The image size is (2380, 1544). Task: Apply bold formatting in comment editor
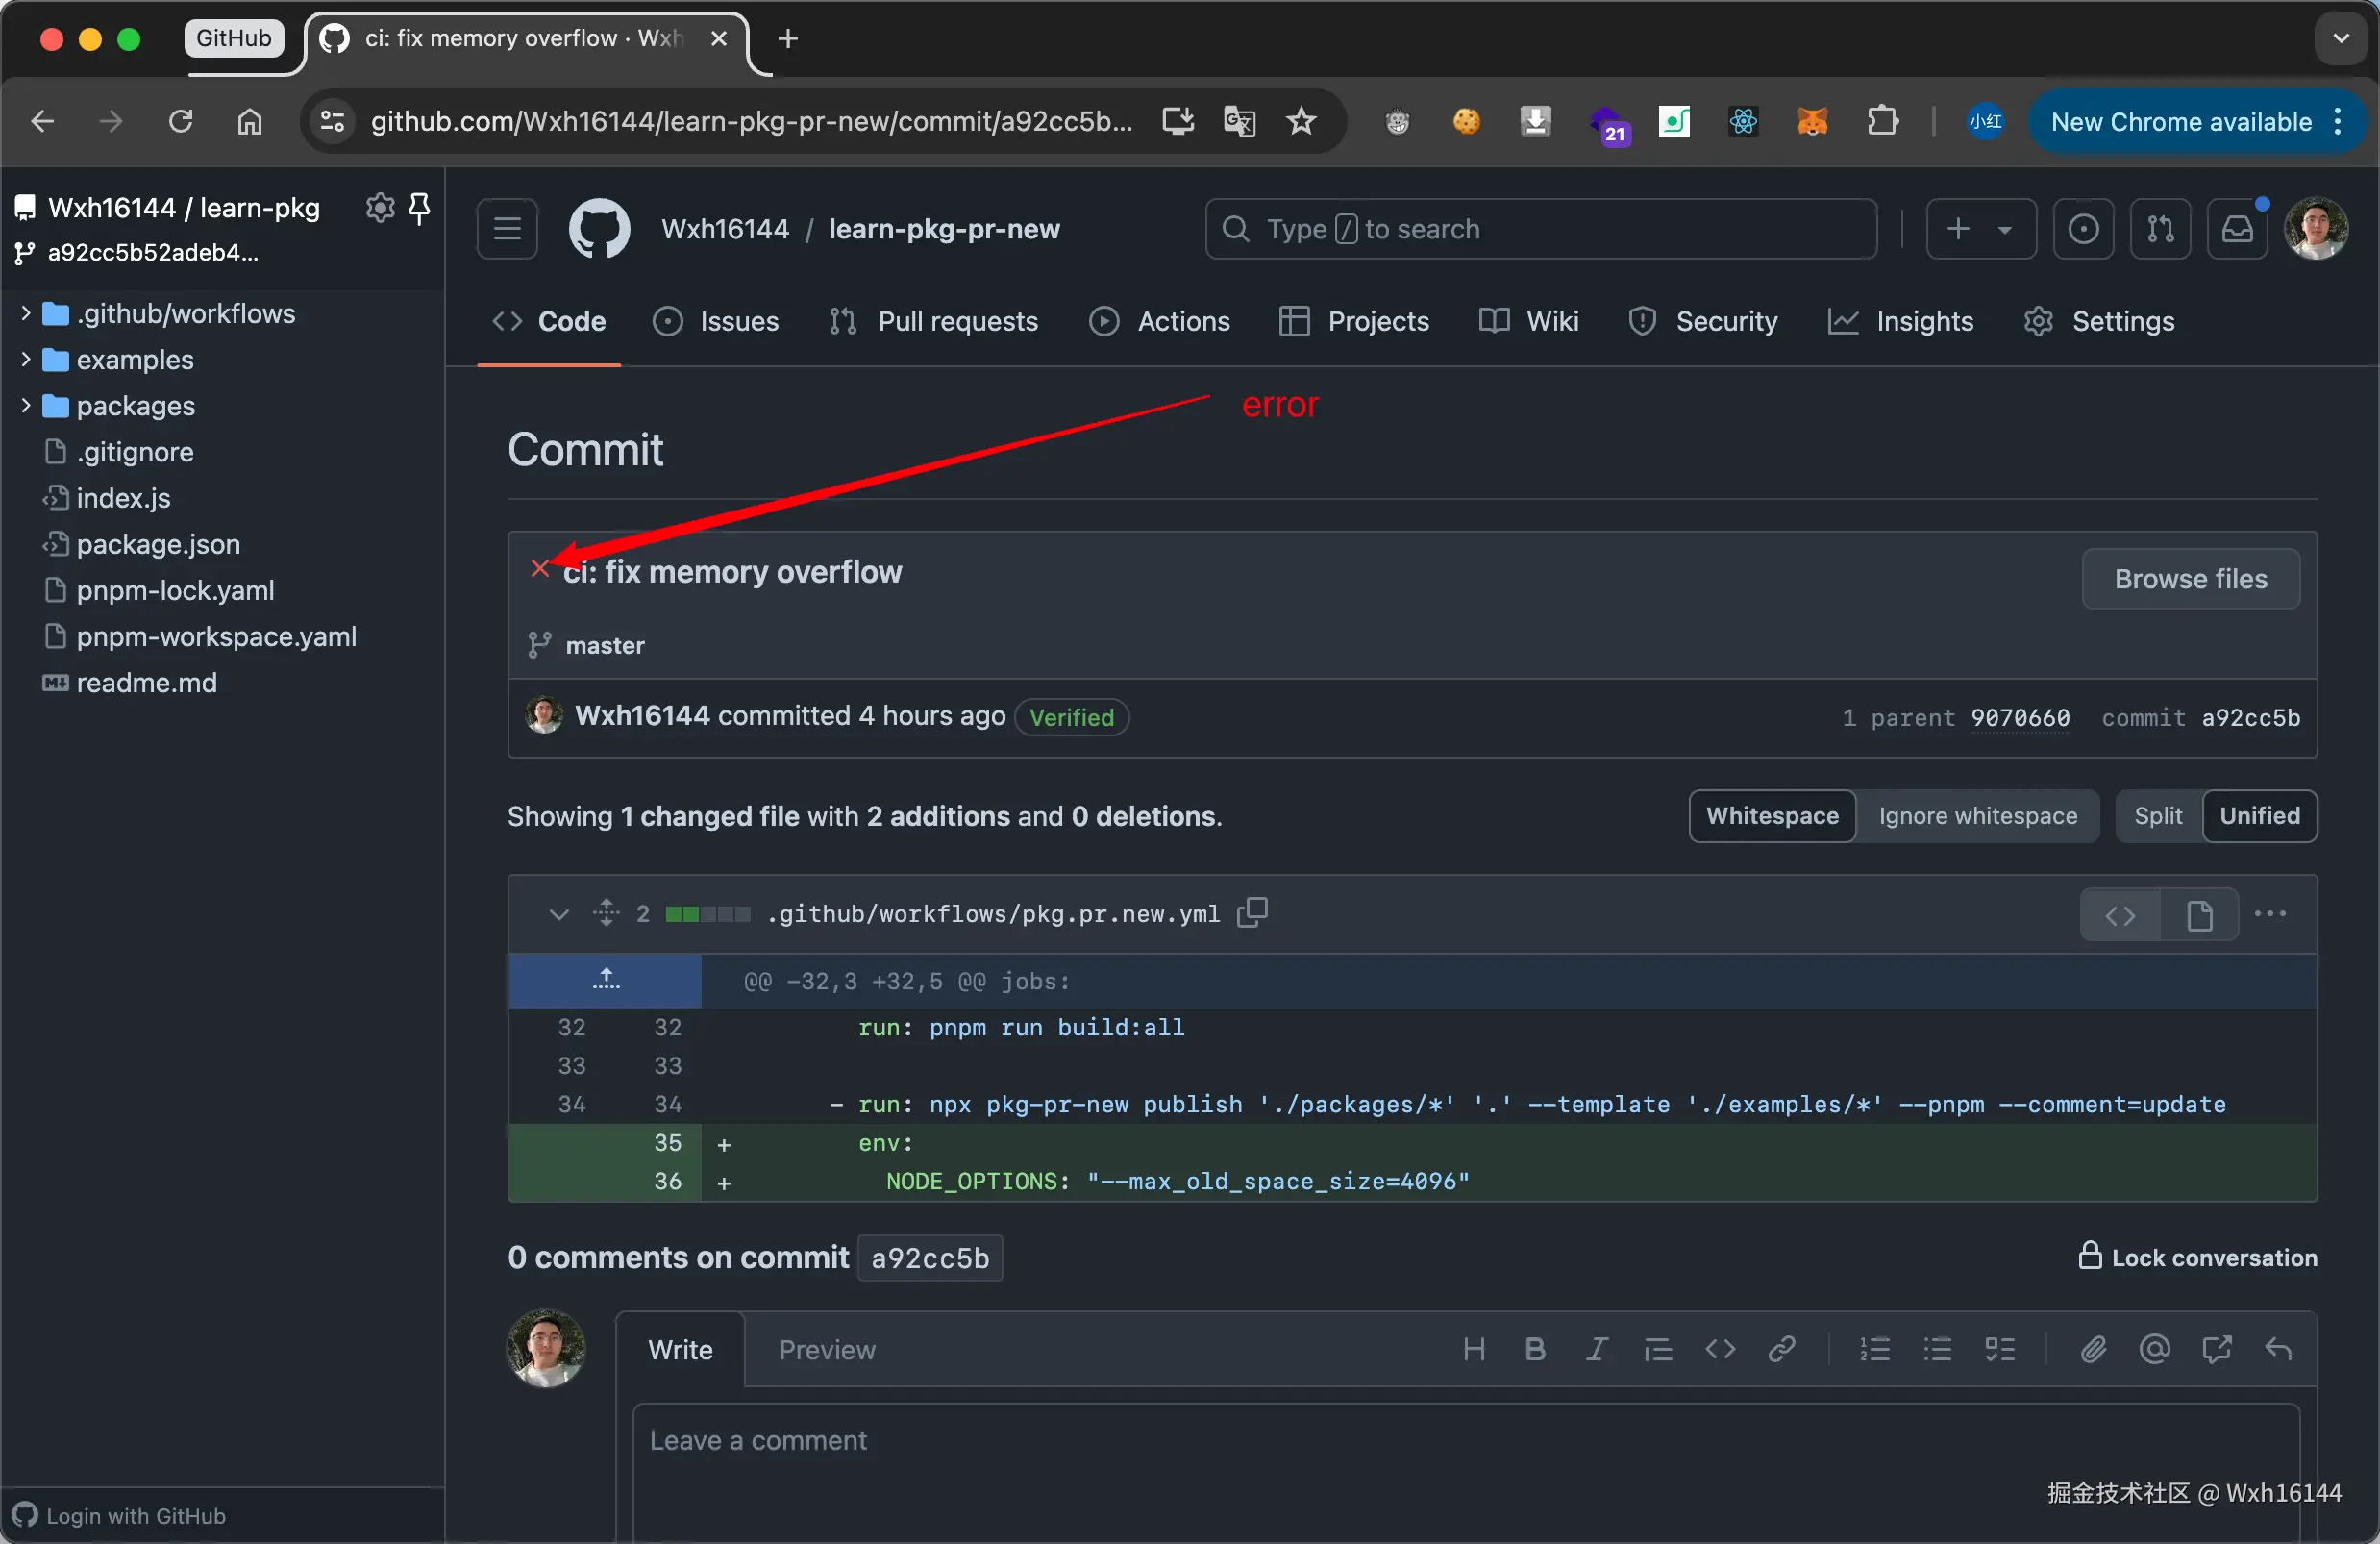1535,1350
